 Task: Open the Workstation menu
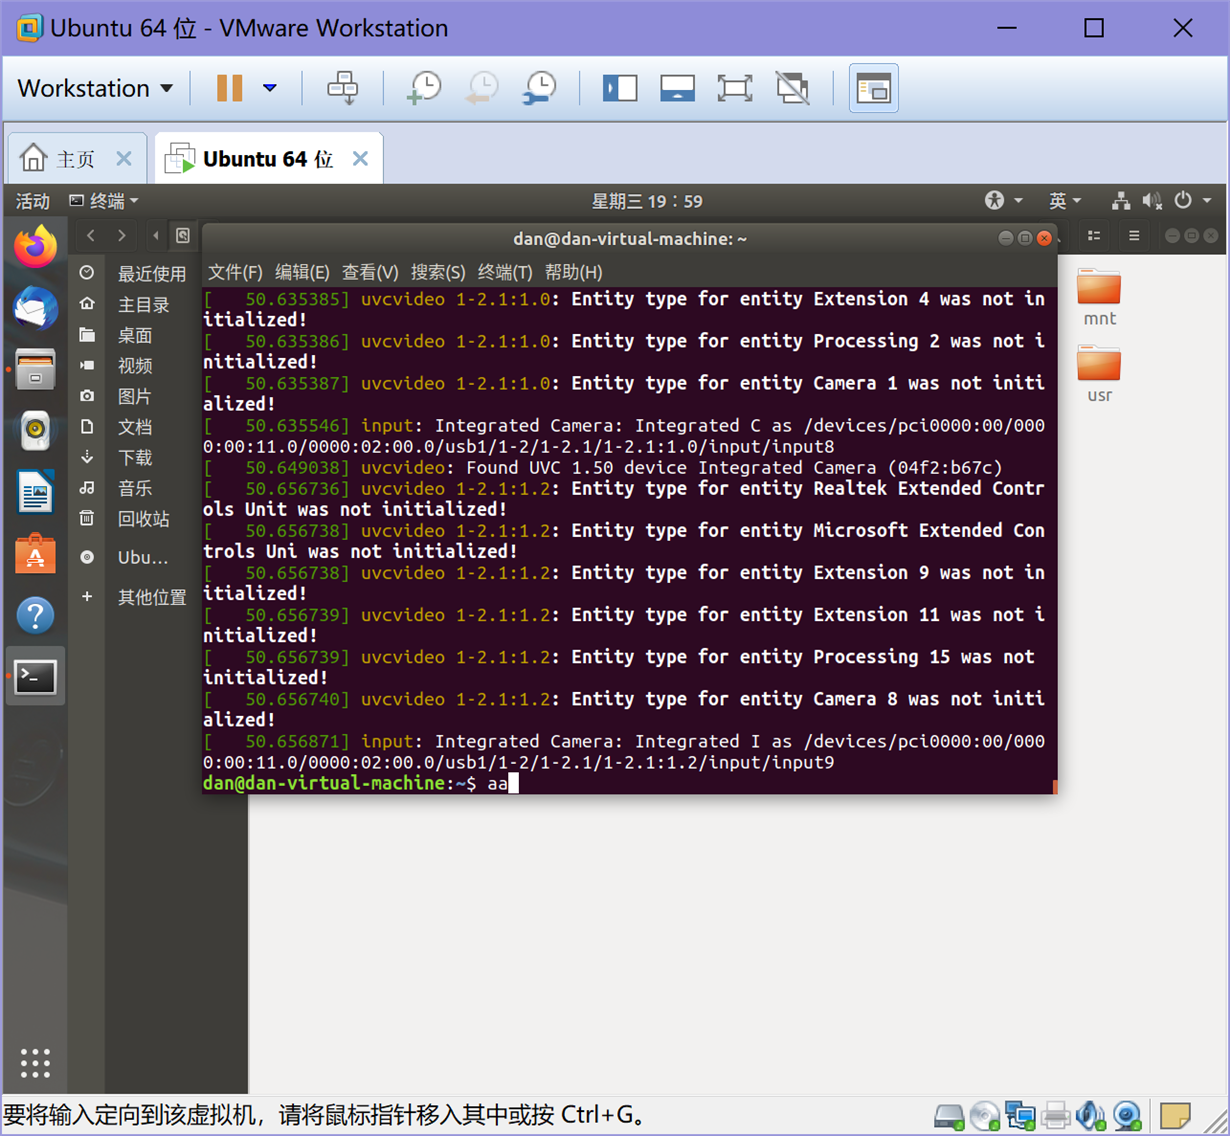tap(95, 88)
